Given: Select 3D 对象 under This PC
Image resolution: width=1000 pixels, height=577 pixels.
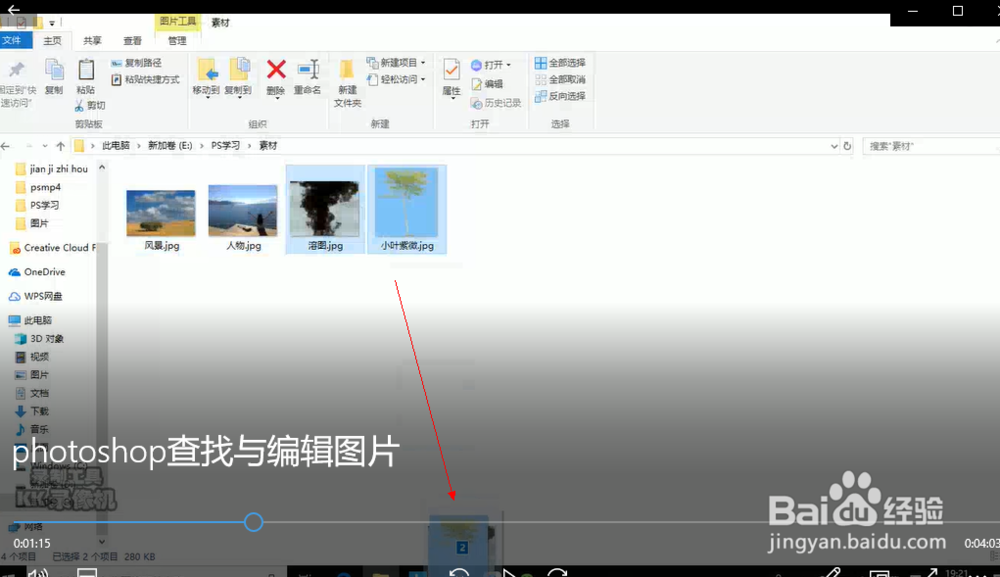Looking at the screenshot, I should point(39,339).
